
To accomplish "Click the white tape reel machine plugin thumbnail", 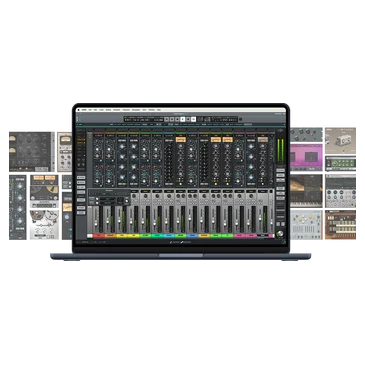I will [44, 224].
